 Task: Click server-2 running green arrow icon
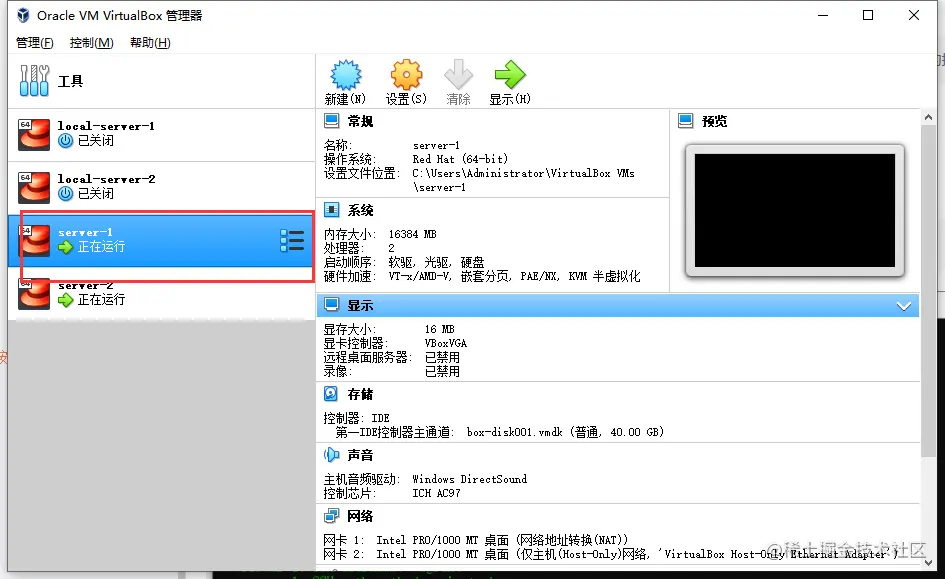coord(66,299)
